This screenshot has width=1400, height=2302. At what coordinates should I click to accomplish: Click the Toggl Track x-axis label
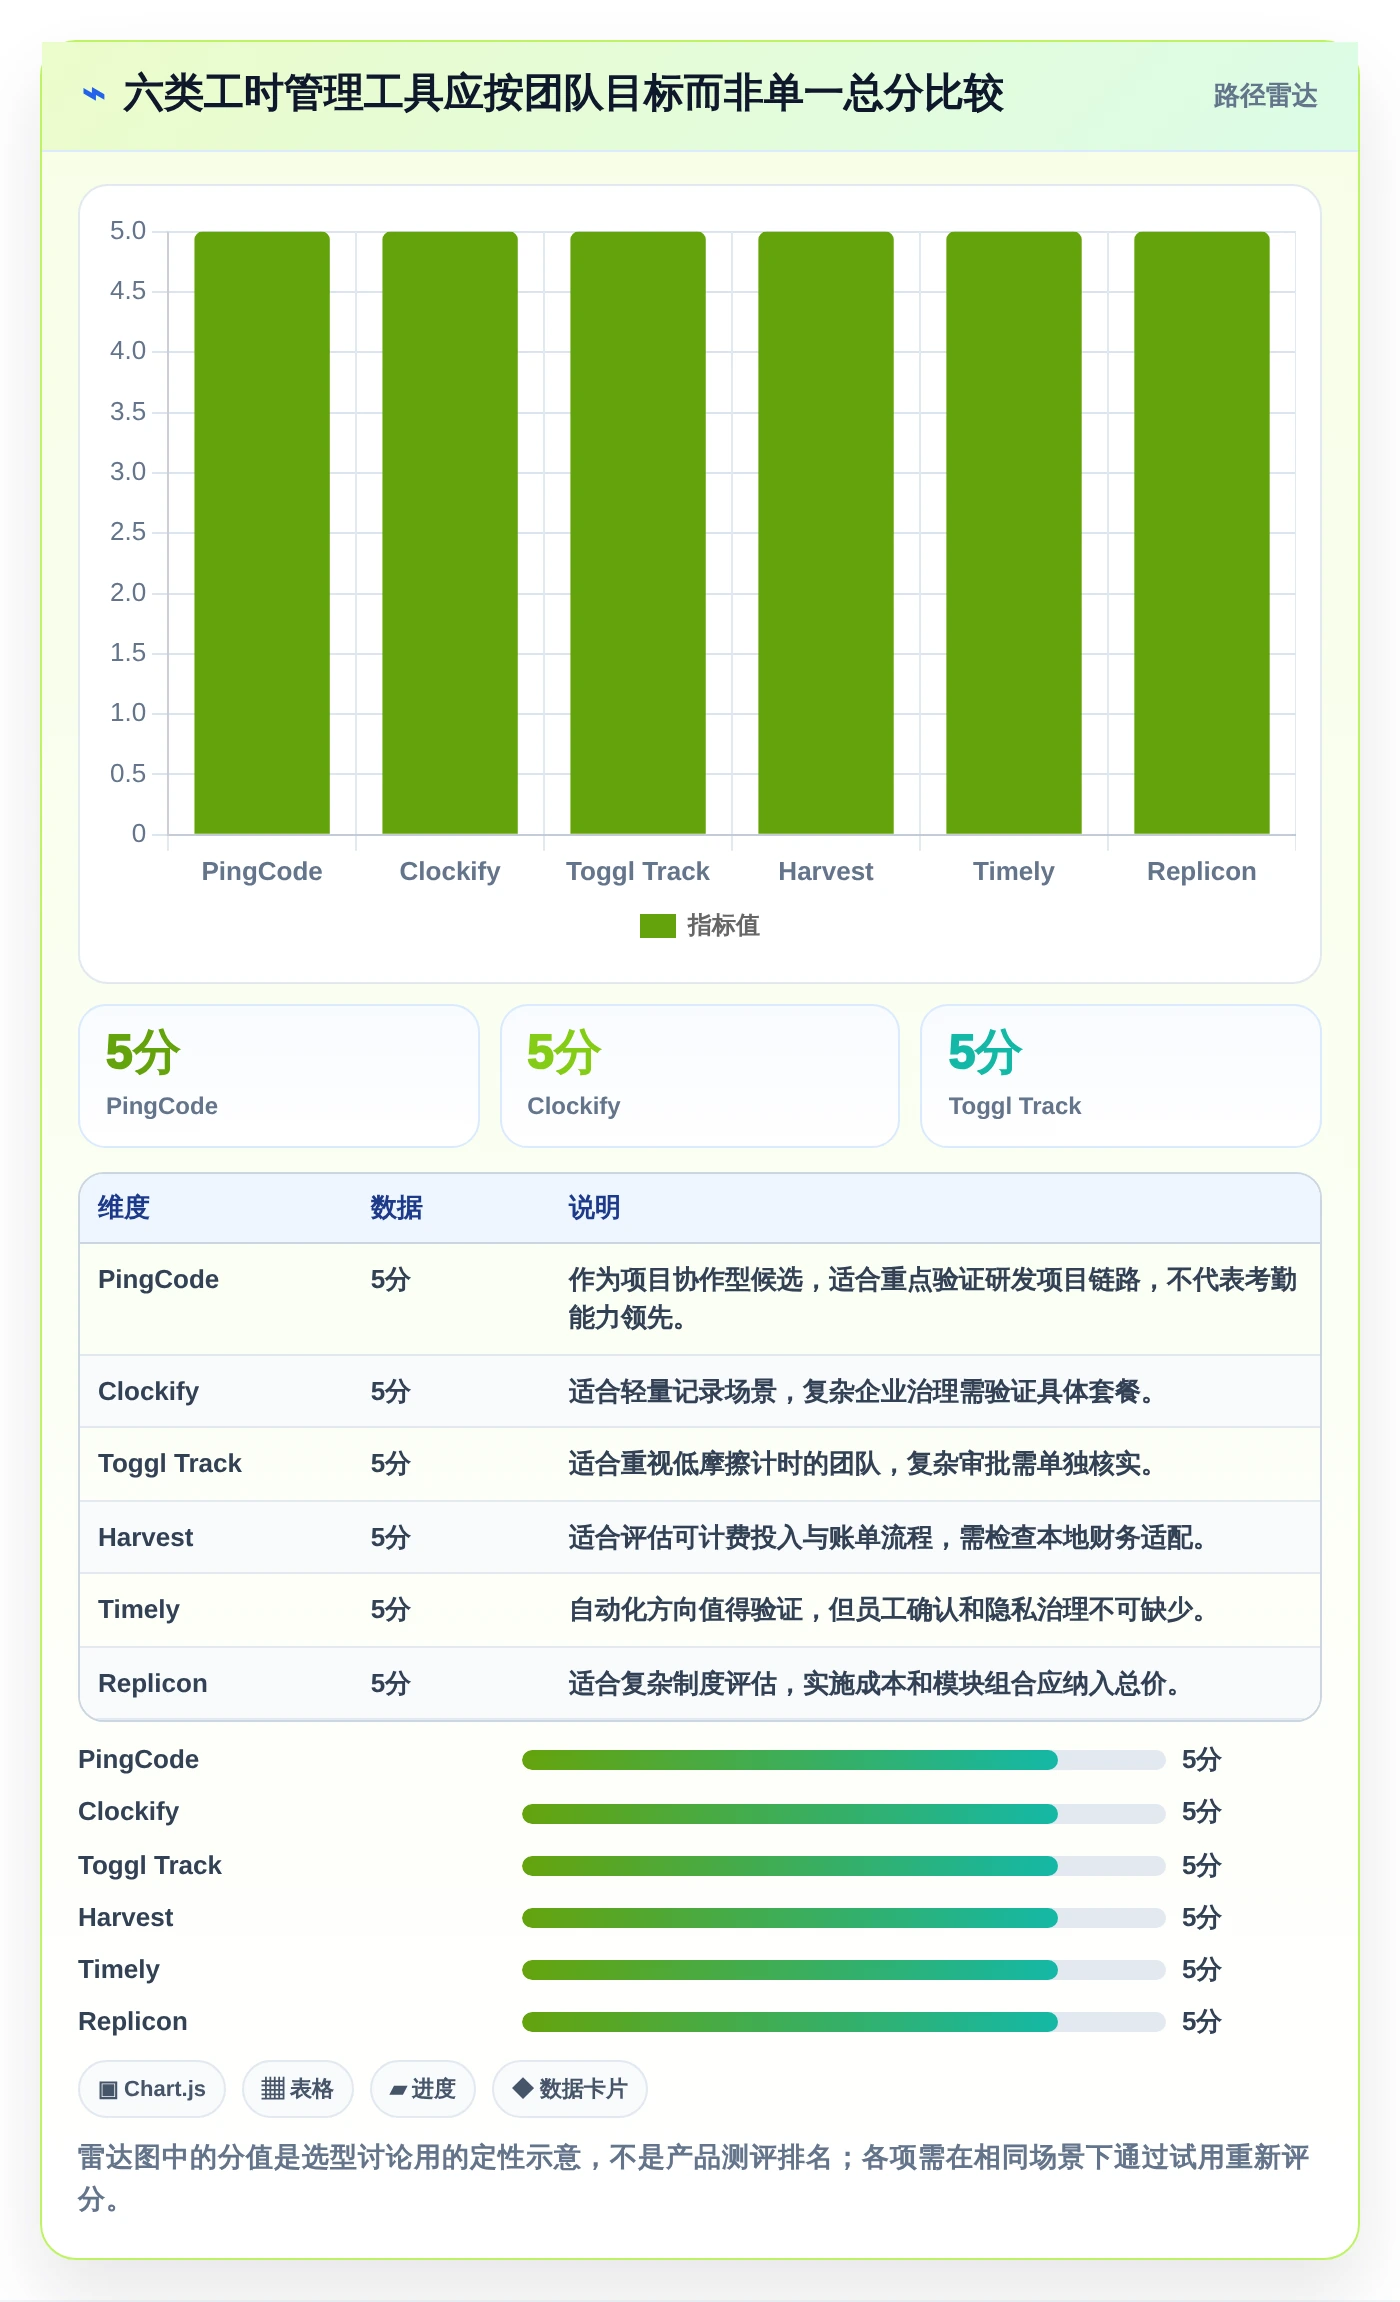pyautogui.click(x=638, y=872)
